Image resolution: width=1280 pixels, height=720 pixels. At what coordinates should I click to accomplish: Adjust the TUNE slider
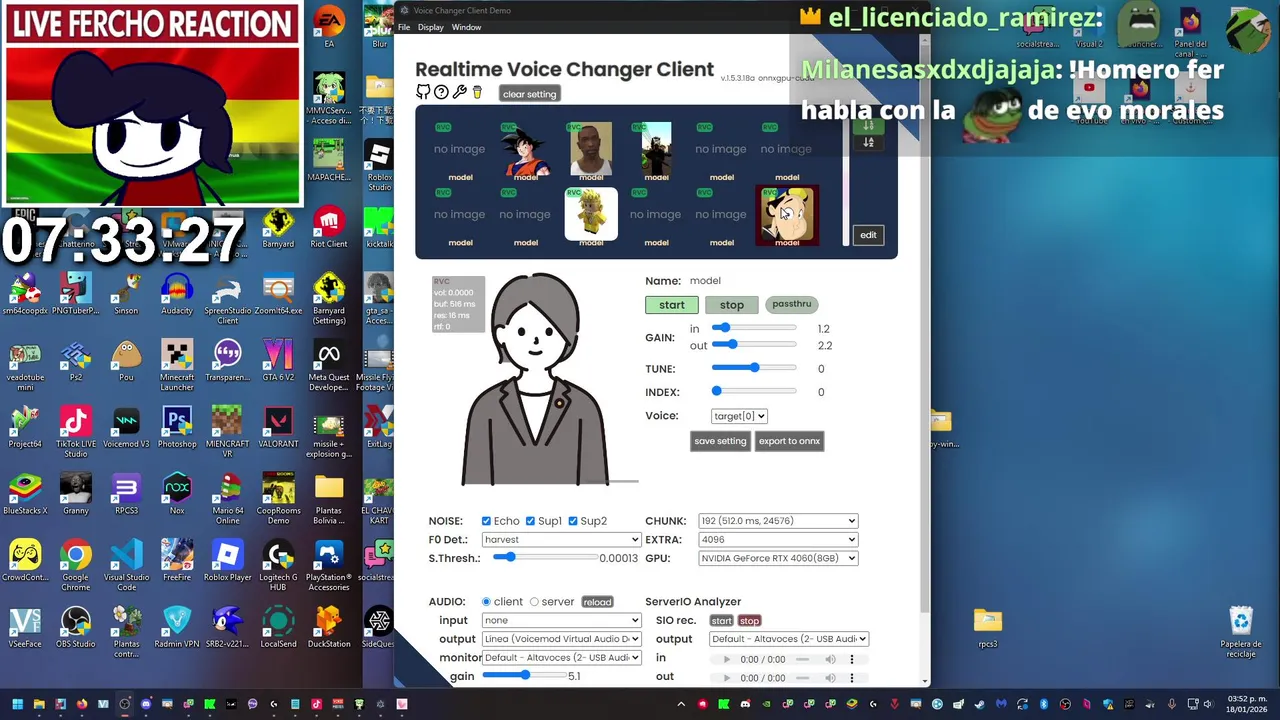tap(754, 368)
